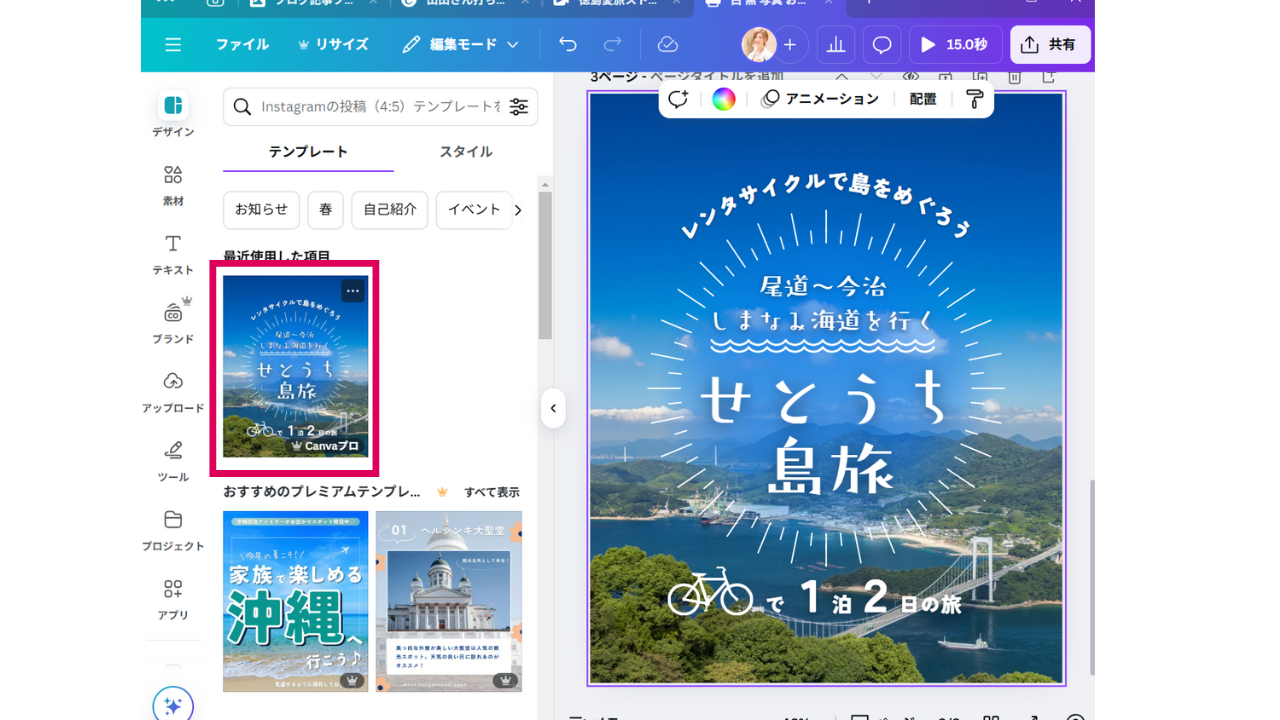1280x720 pixels.
Task: Click the cloud save status icon
Action: point(667,45)
